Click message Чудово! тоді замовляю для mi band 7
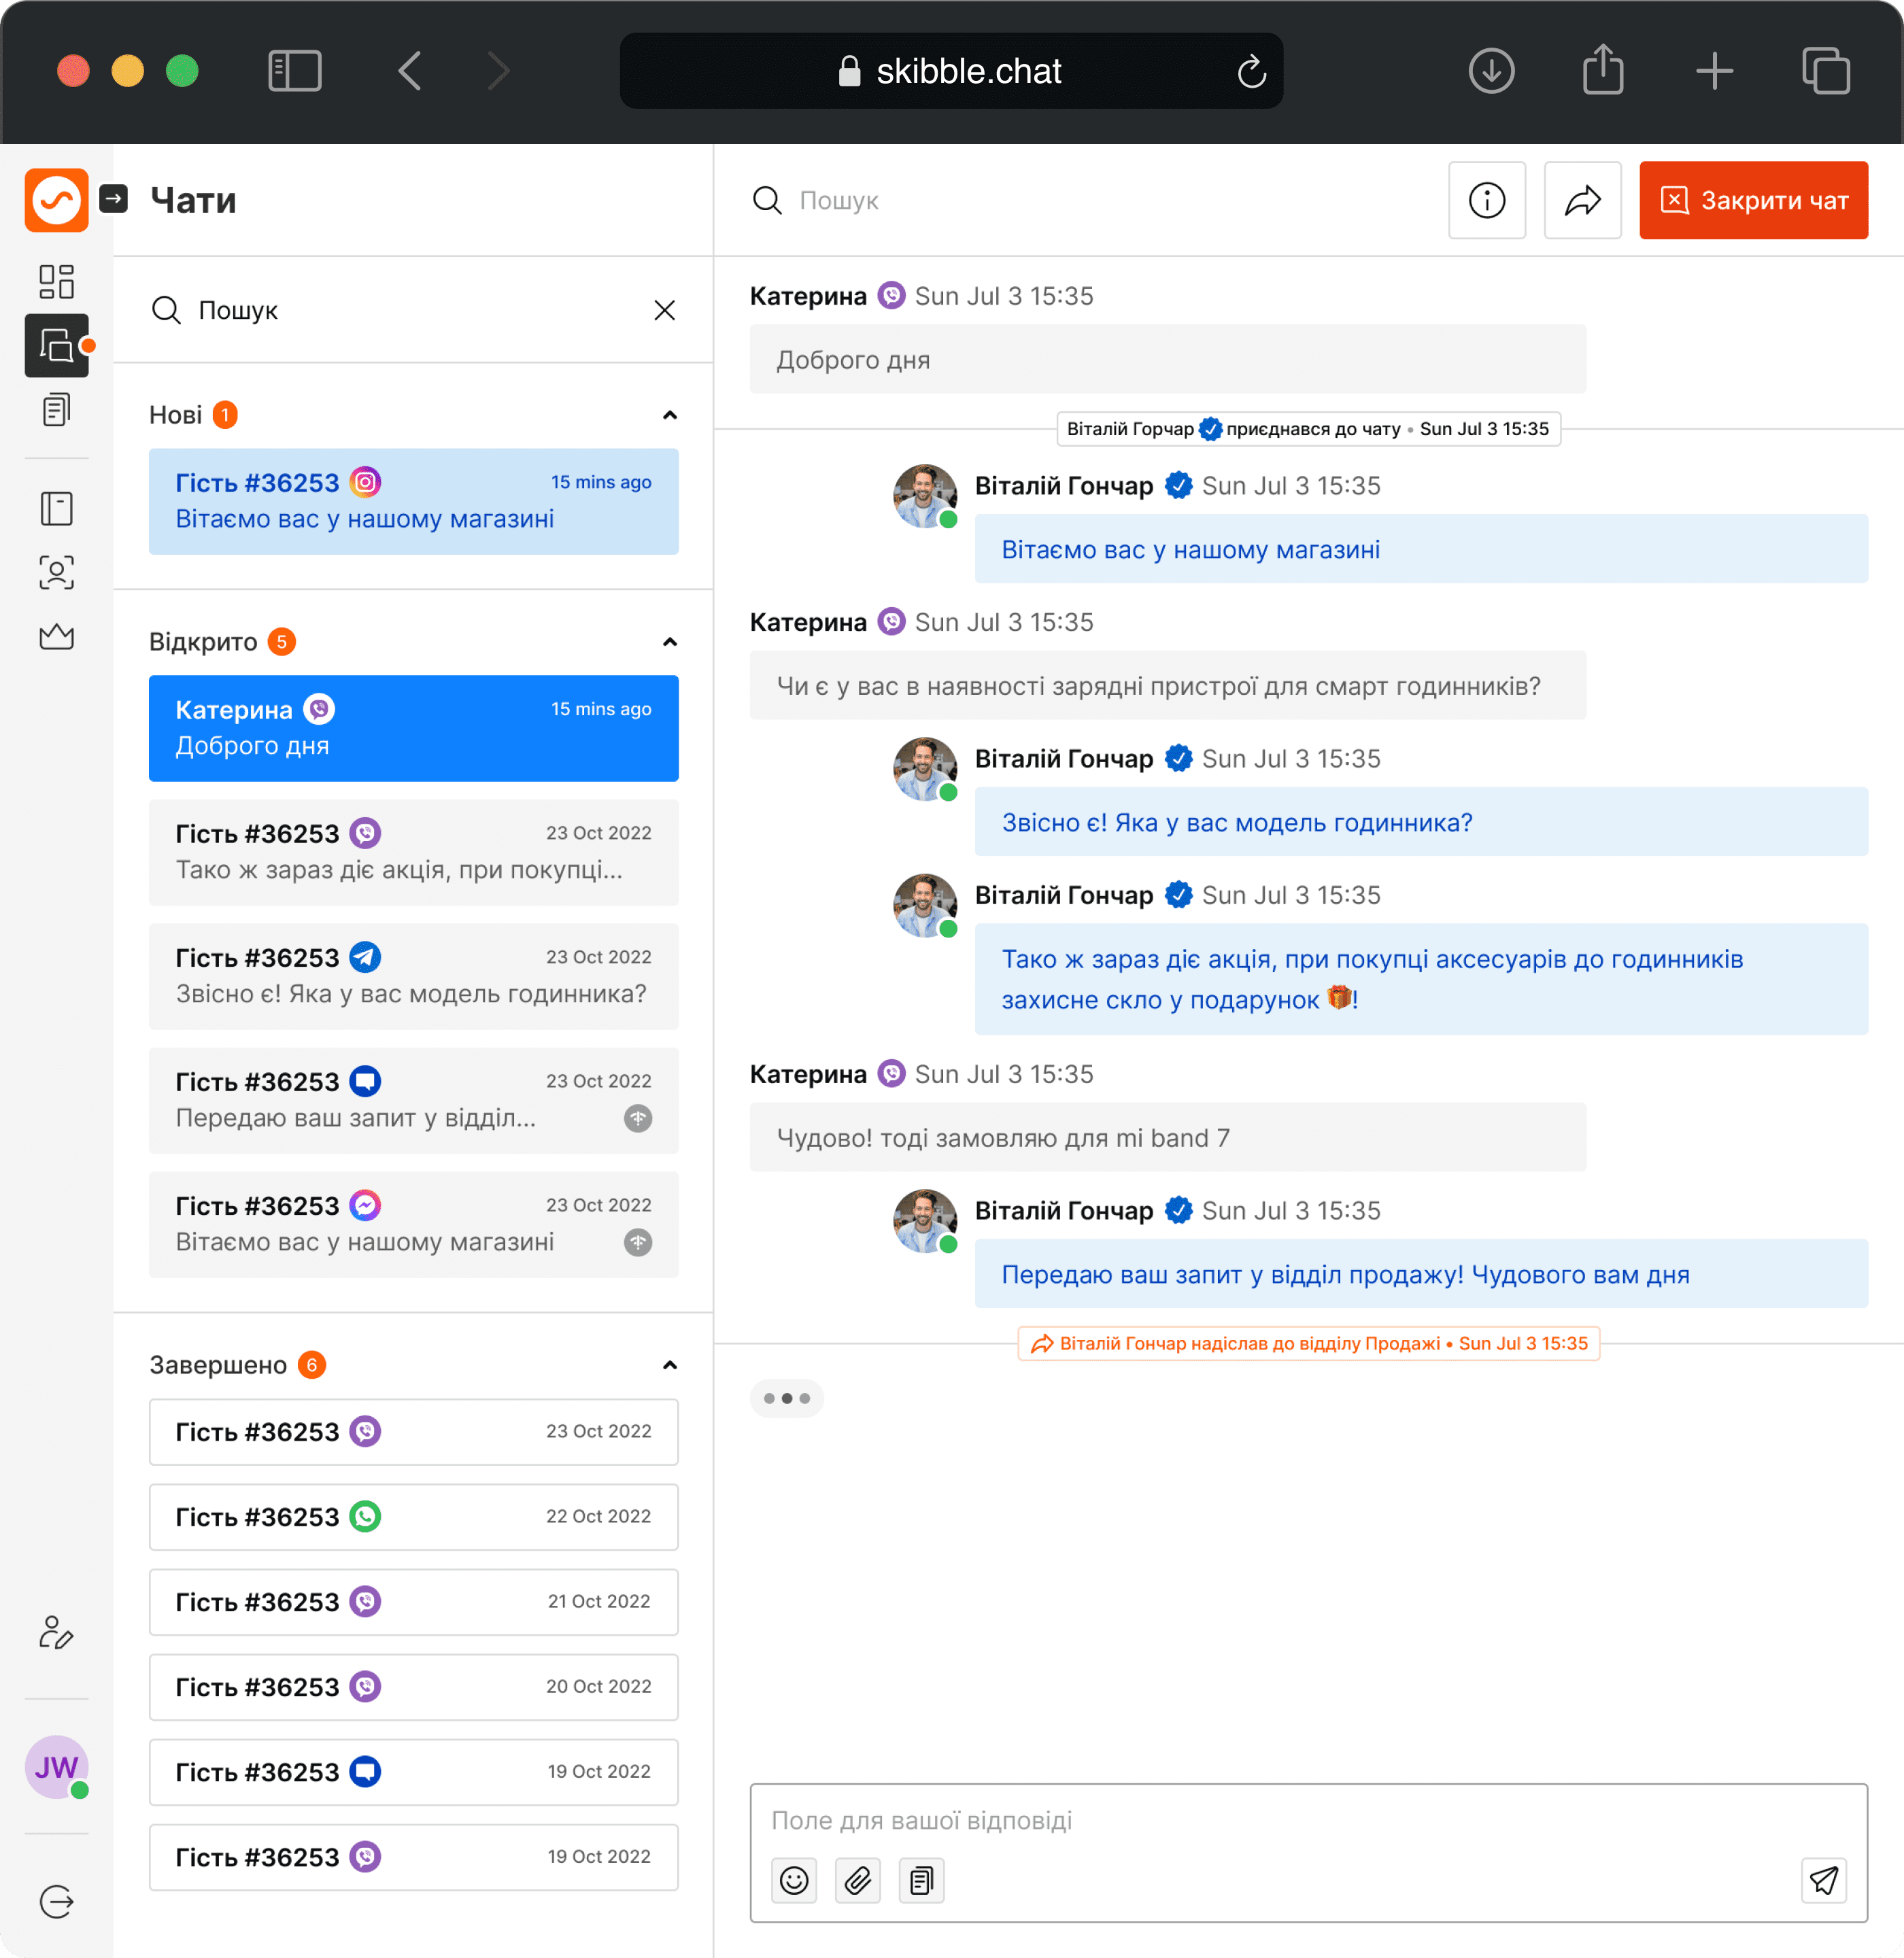The image size is (1904, 1958). (1167, 1137)
